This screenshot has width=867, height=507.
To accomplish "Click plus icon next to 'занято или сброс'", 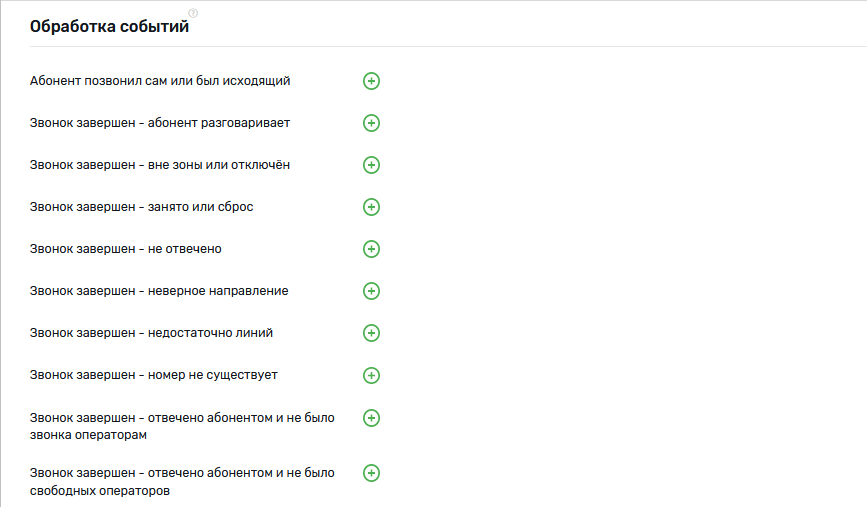I will (371, 207).
